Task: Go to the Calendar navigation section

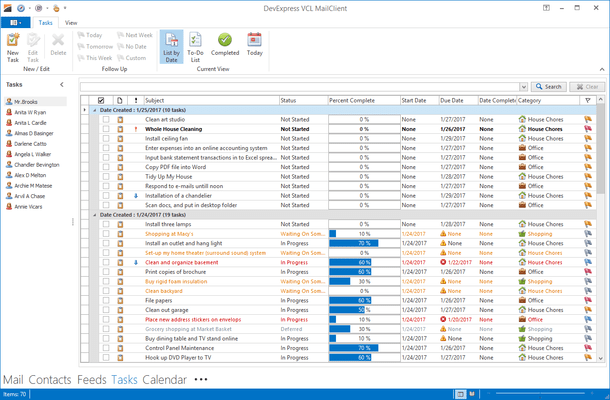Action: pyautogui.click(x=164, y=380)
